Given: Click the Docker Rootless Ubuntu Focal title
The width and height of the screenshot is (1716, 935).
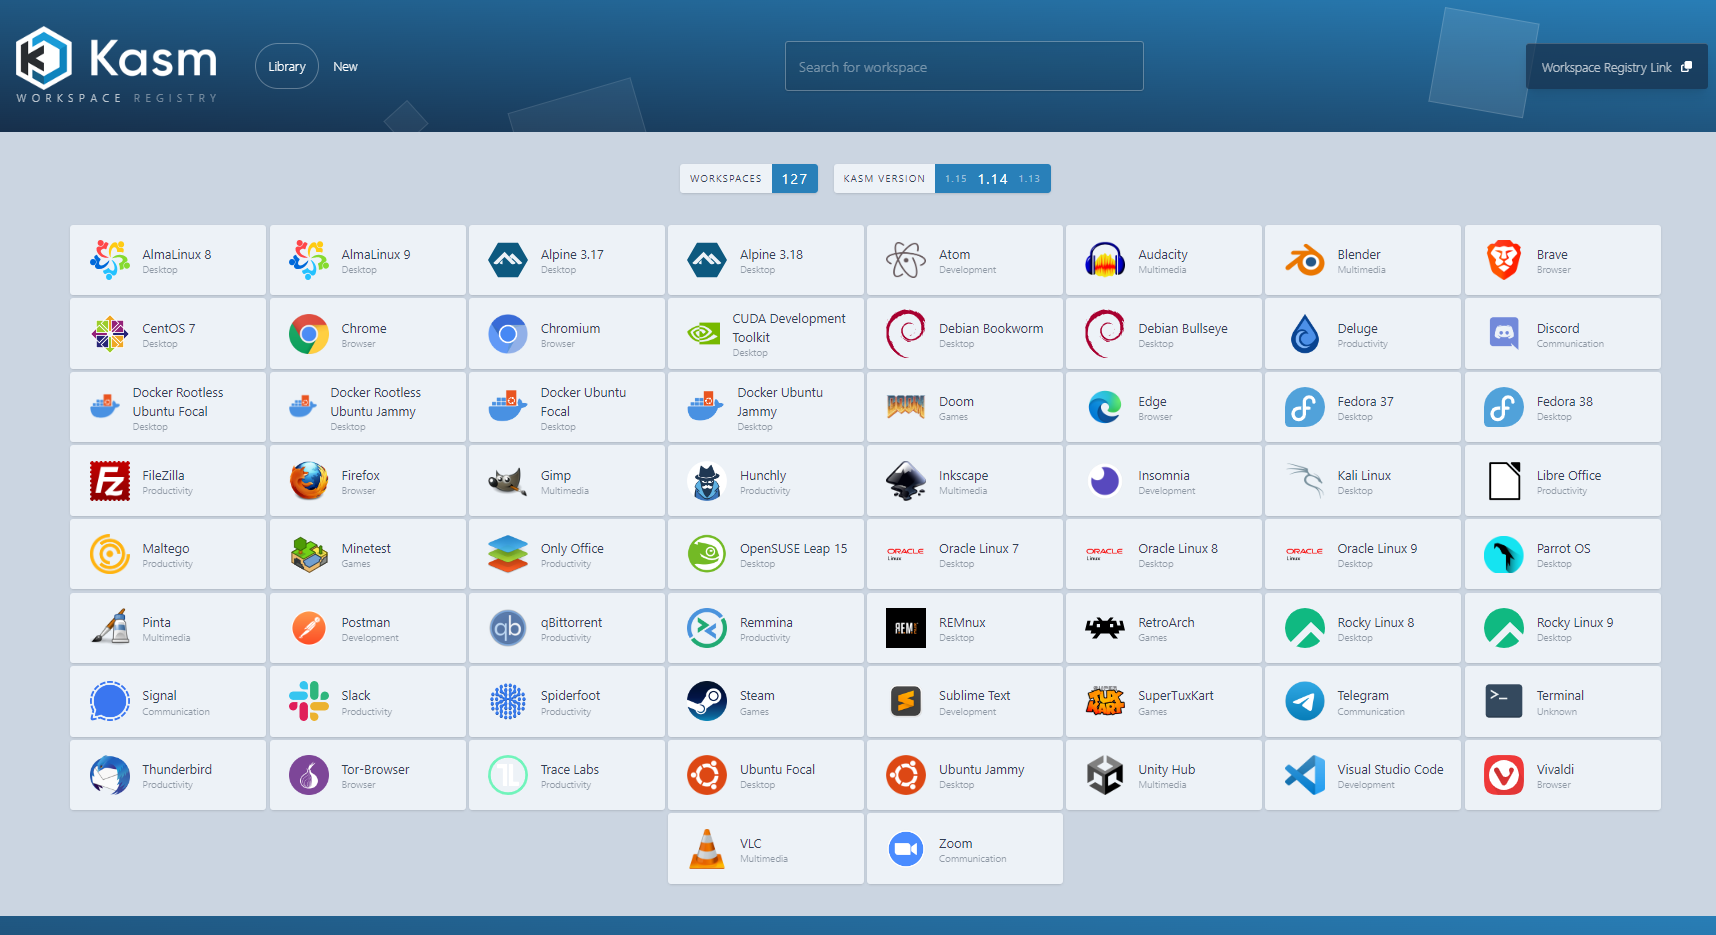Looking at the screenshot, I should pyautogui.click(x=178, y=402).
